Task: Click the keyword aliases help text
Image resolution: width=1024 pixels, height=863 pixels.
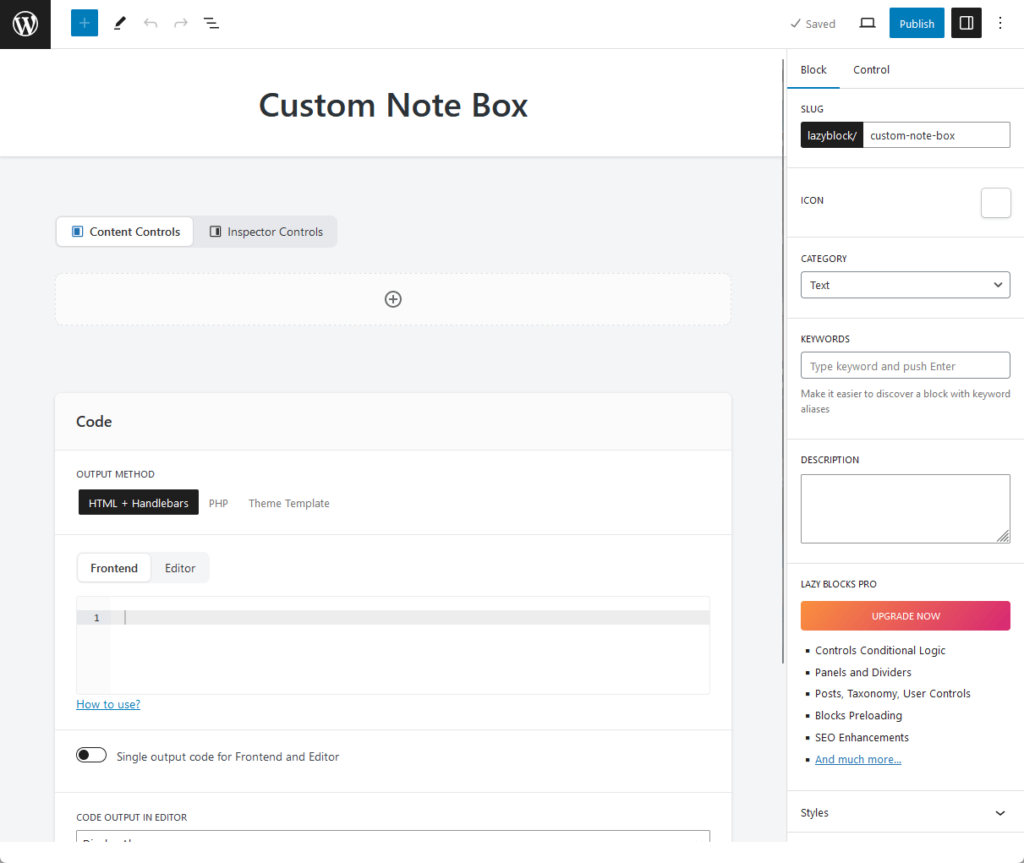Action: click(905, 401)
